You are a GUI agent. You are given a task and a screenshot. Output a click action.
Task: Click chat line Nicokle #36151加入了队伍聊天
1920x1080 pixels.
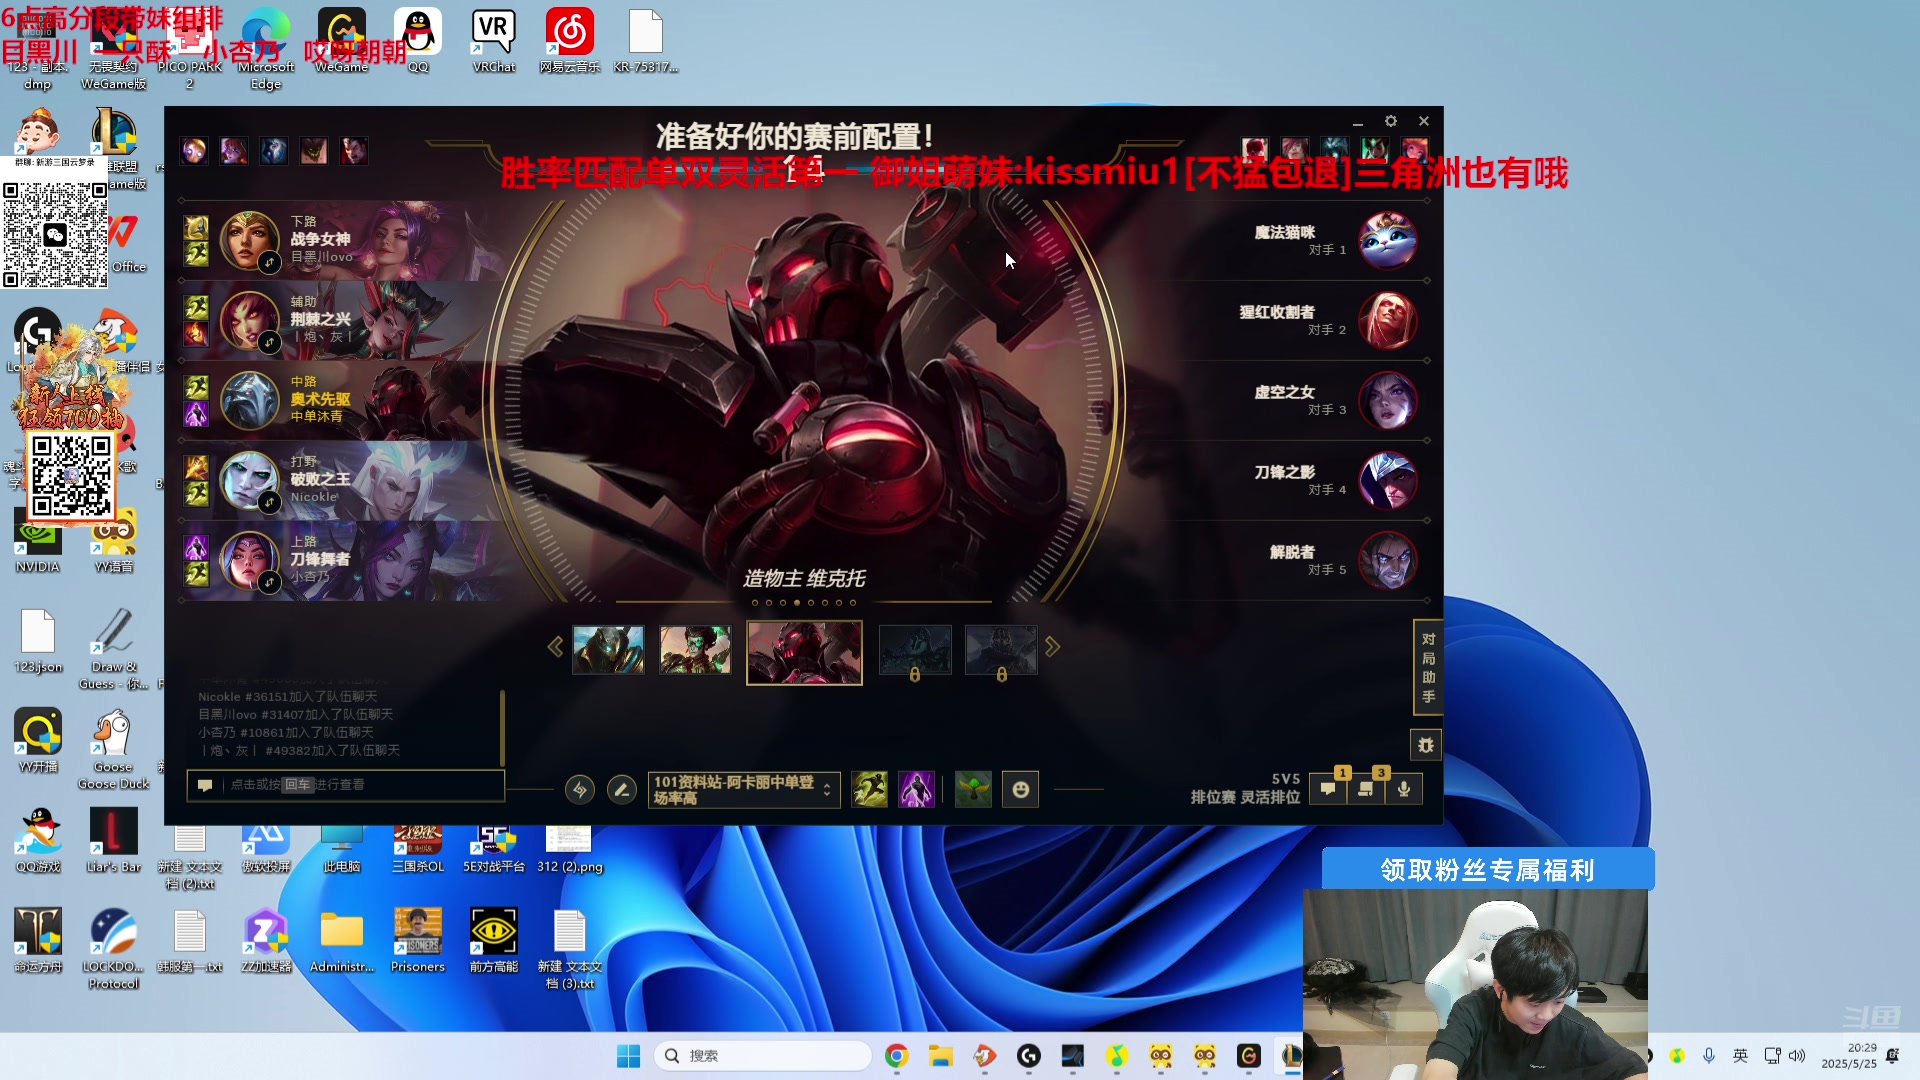[x=288, y=696]
